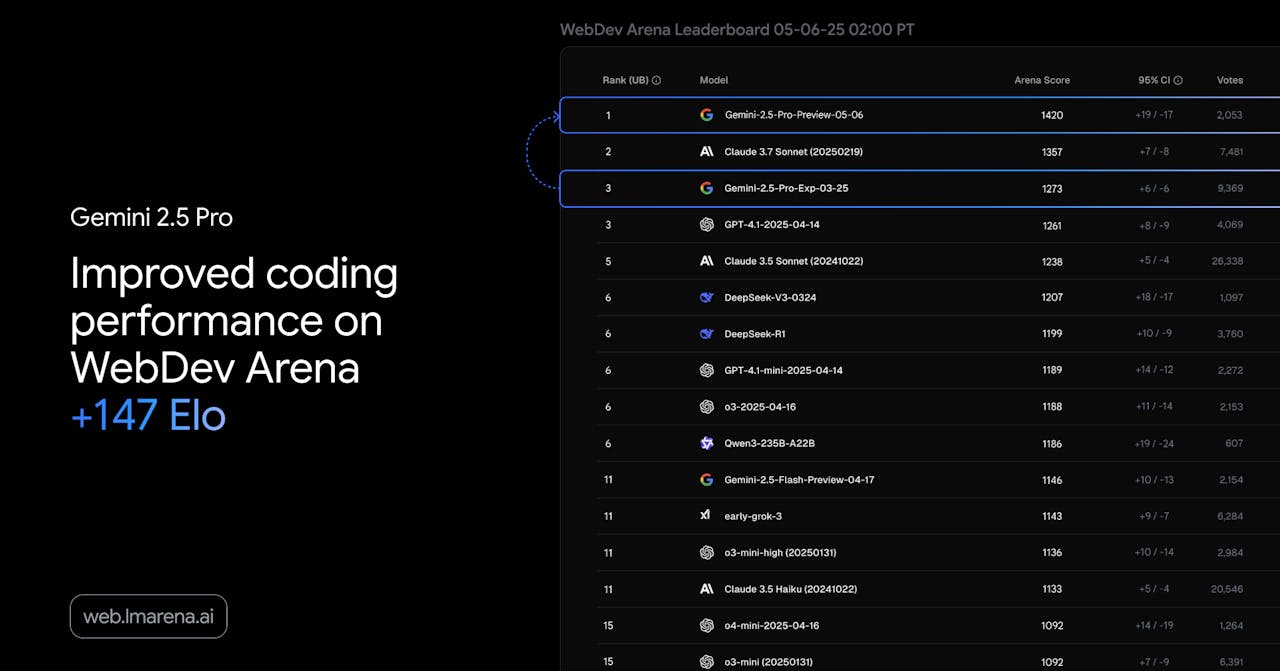Select the DeepSeek-R1 model name

tap(748, 334)
